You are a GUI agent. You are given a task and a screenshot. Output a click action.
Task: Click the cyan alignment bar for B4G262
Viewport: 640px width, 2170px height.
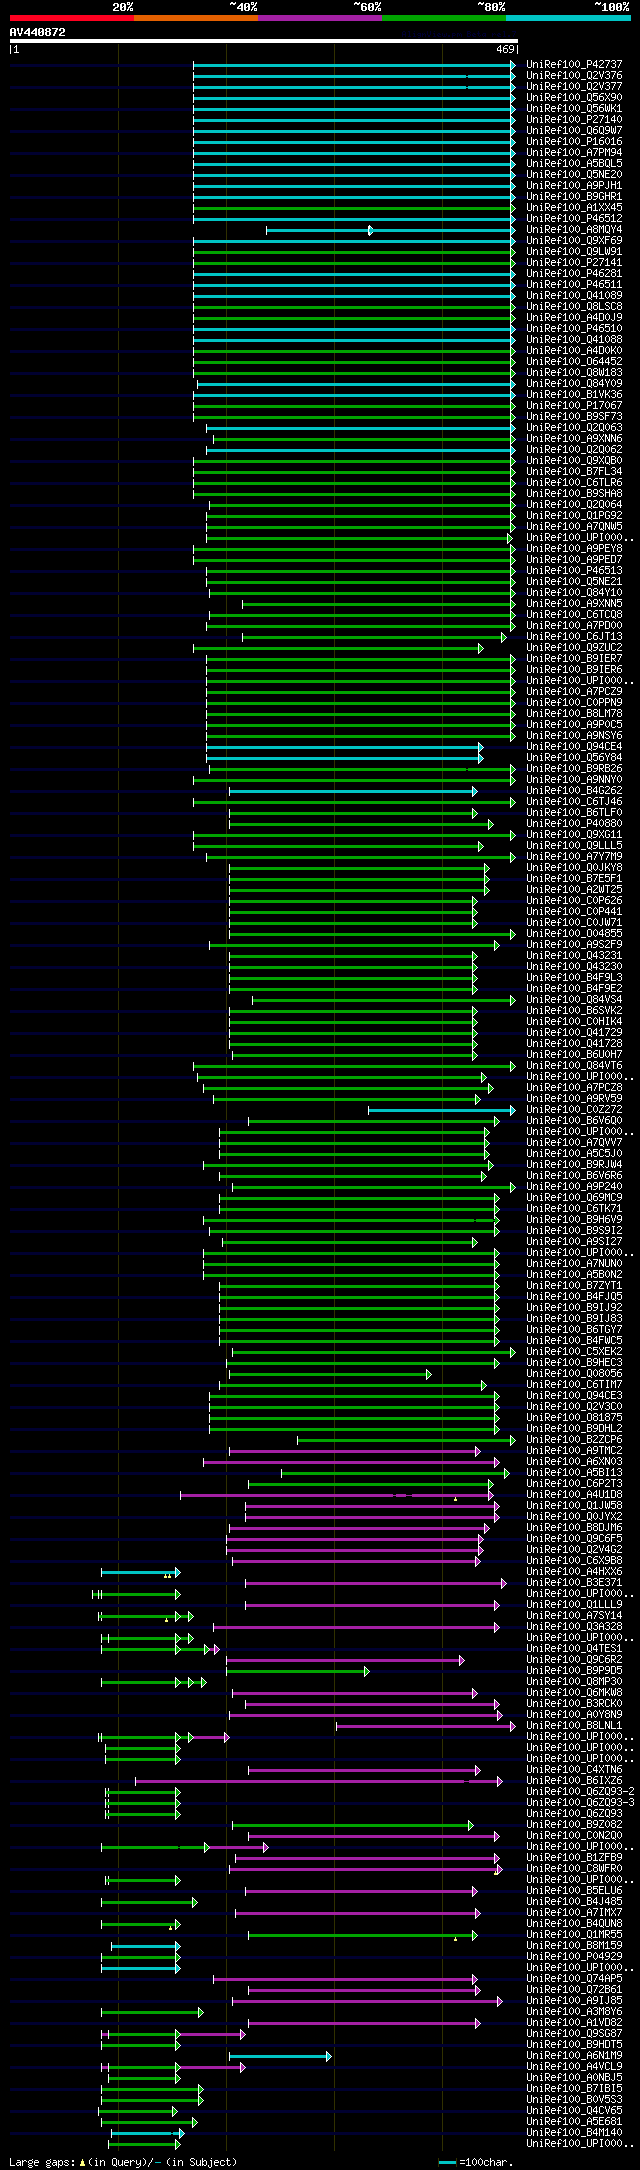[353, 791]
